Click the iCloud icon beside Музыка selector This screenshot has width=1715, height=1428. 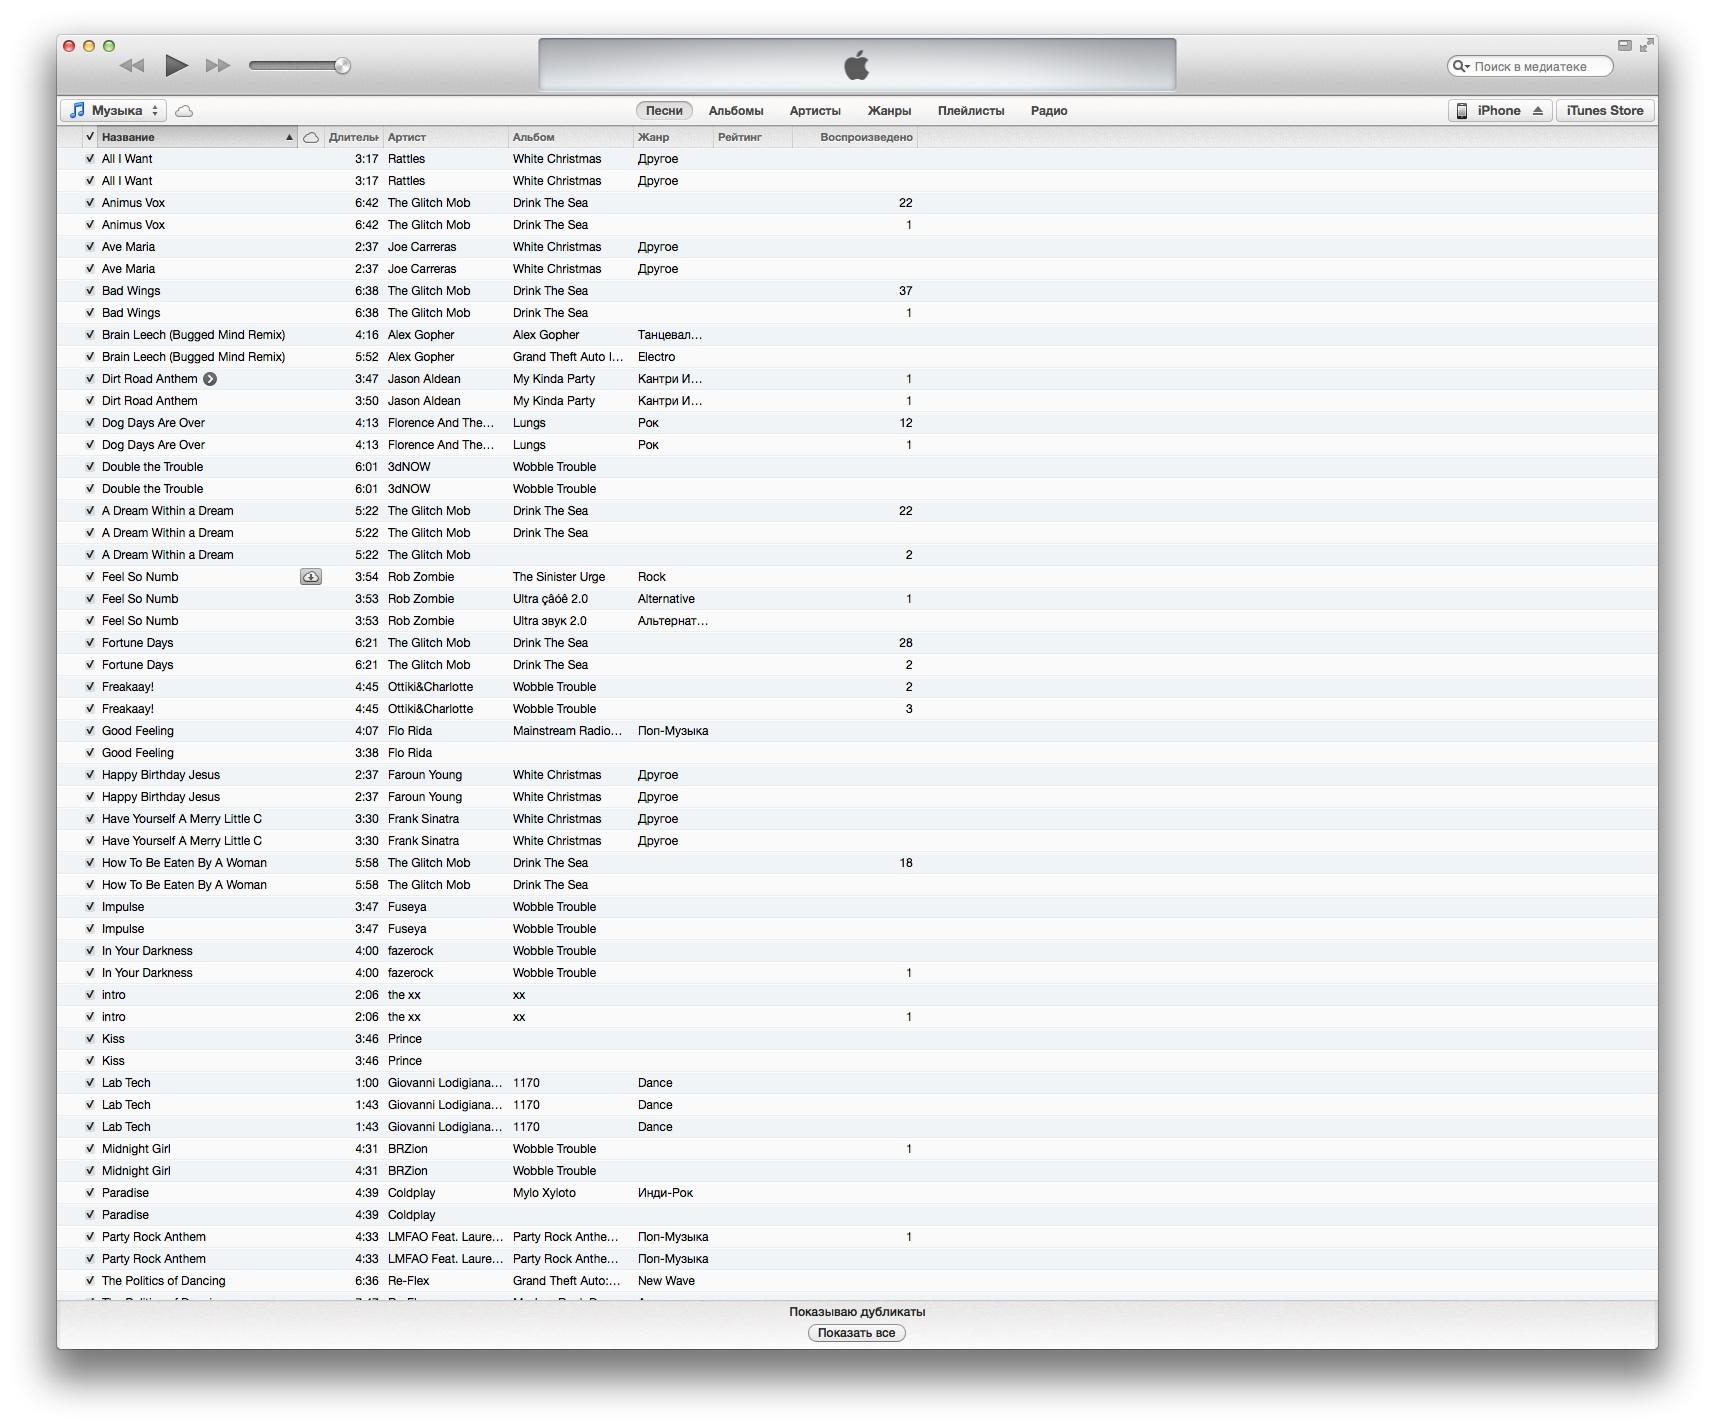(184, 111)
